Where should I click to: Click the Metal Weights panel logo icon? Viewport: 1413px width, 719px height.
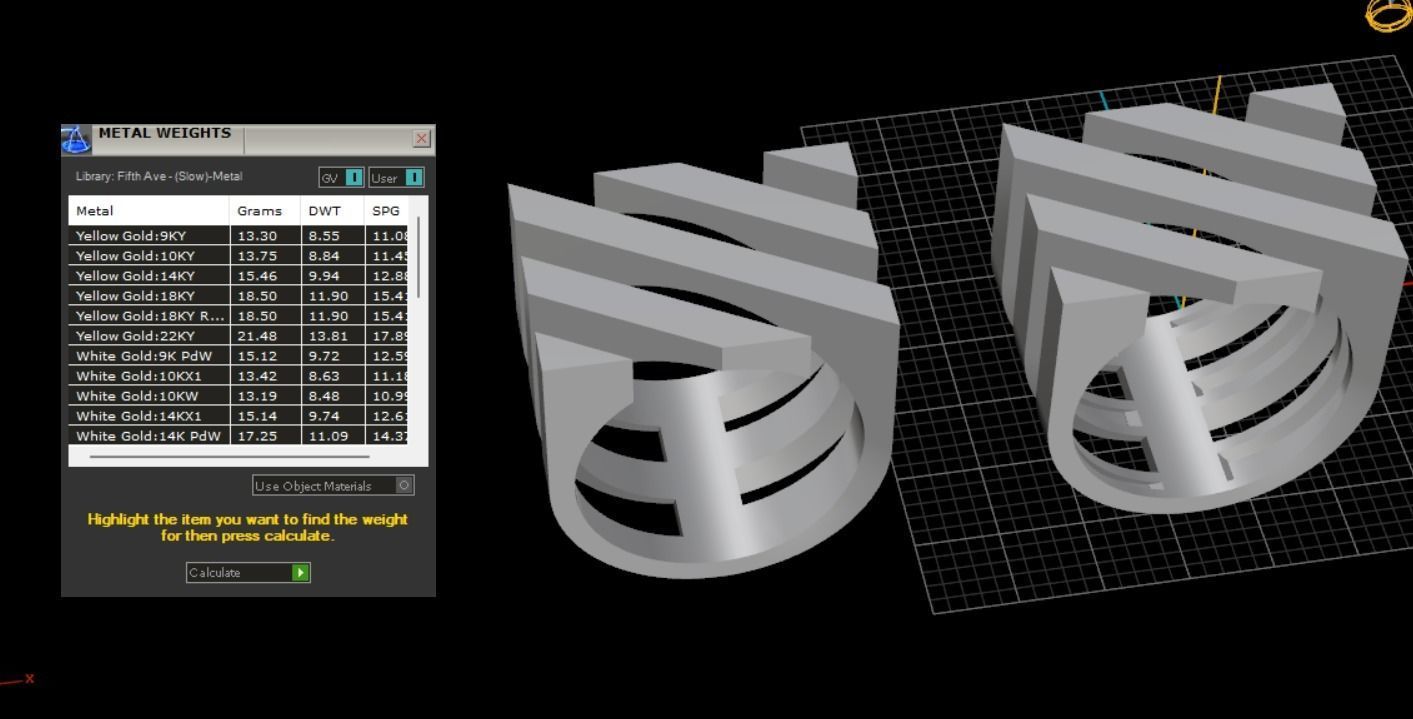tap(76, 139)
